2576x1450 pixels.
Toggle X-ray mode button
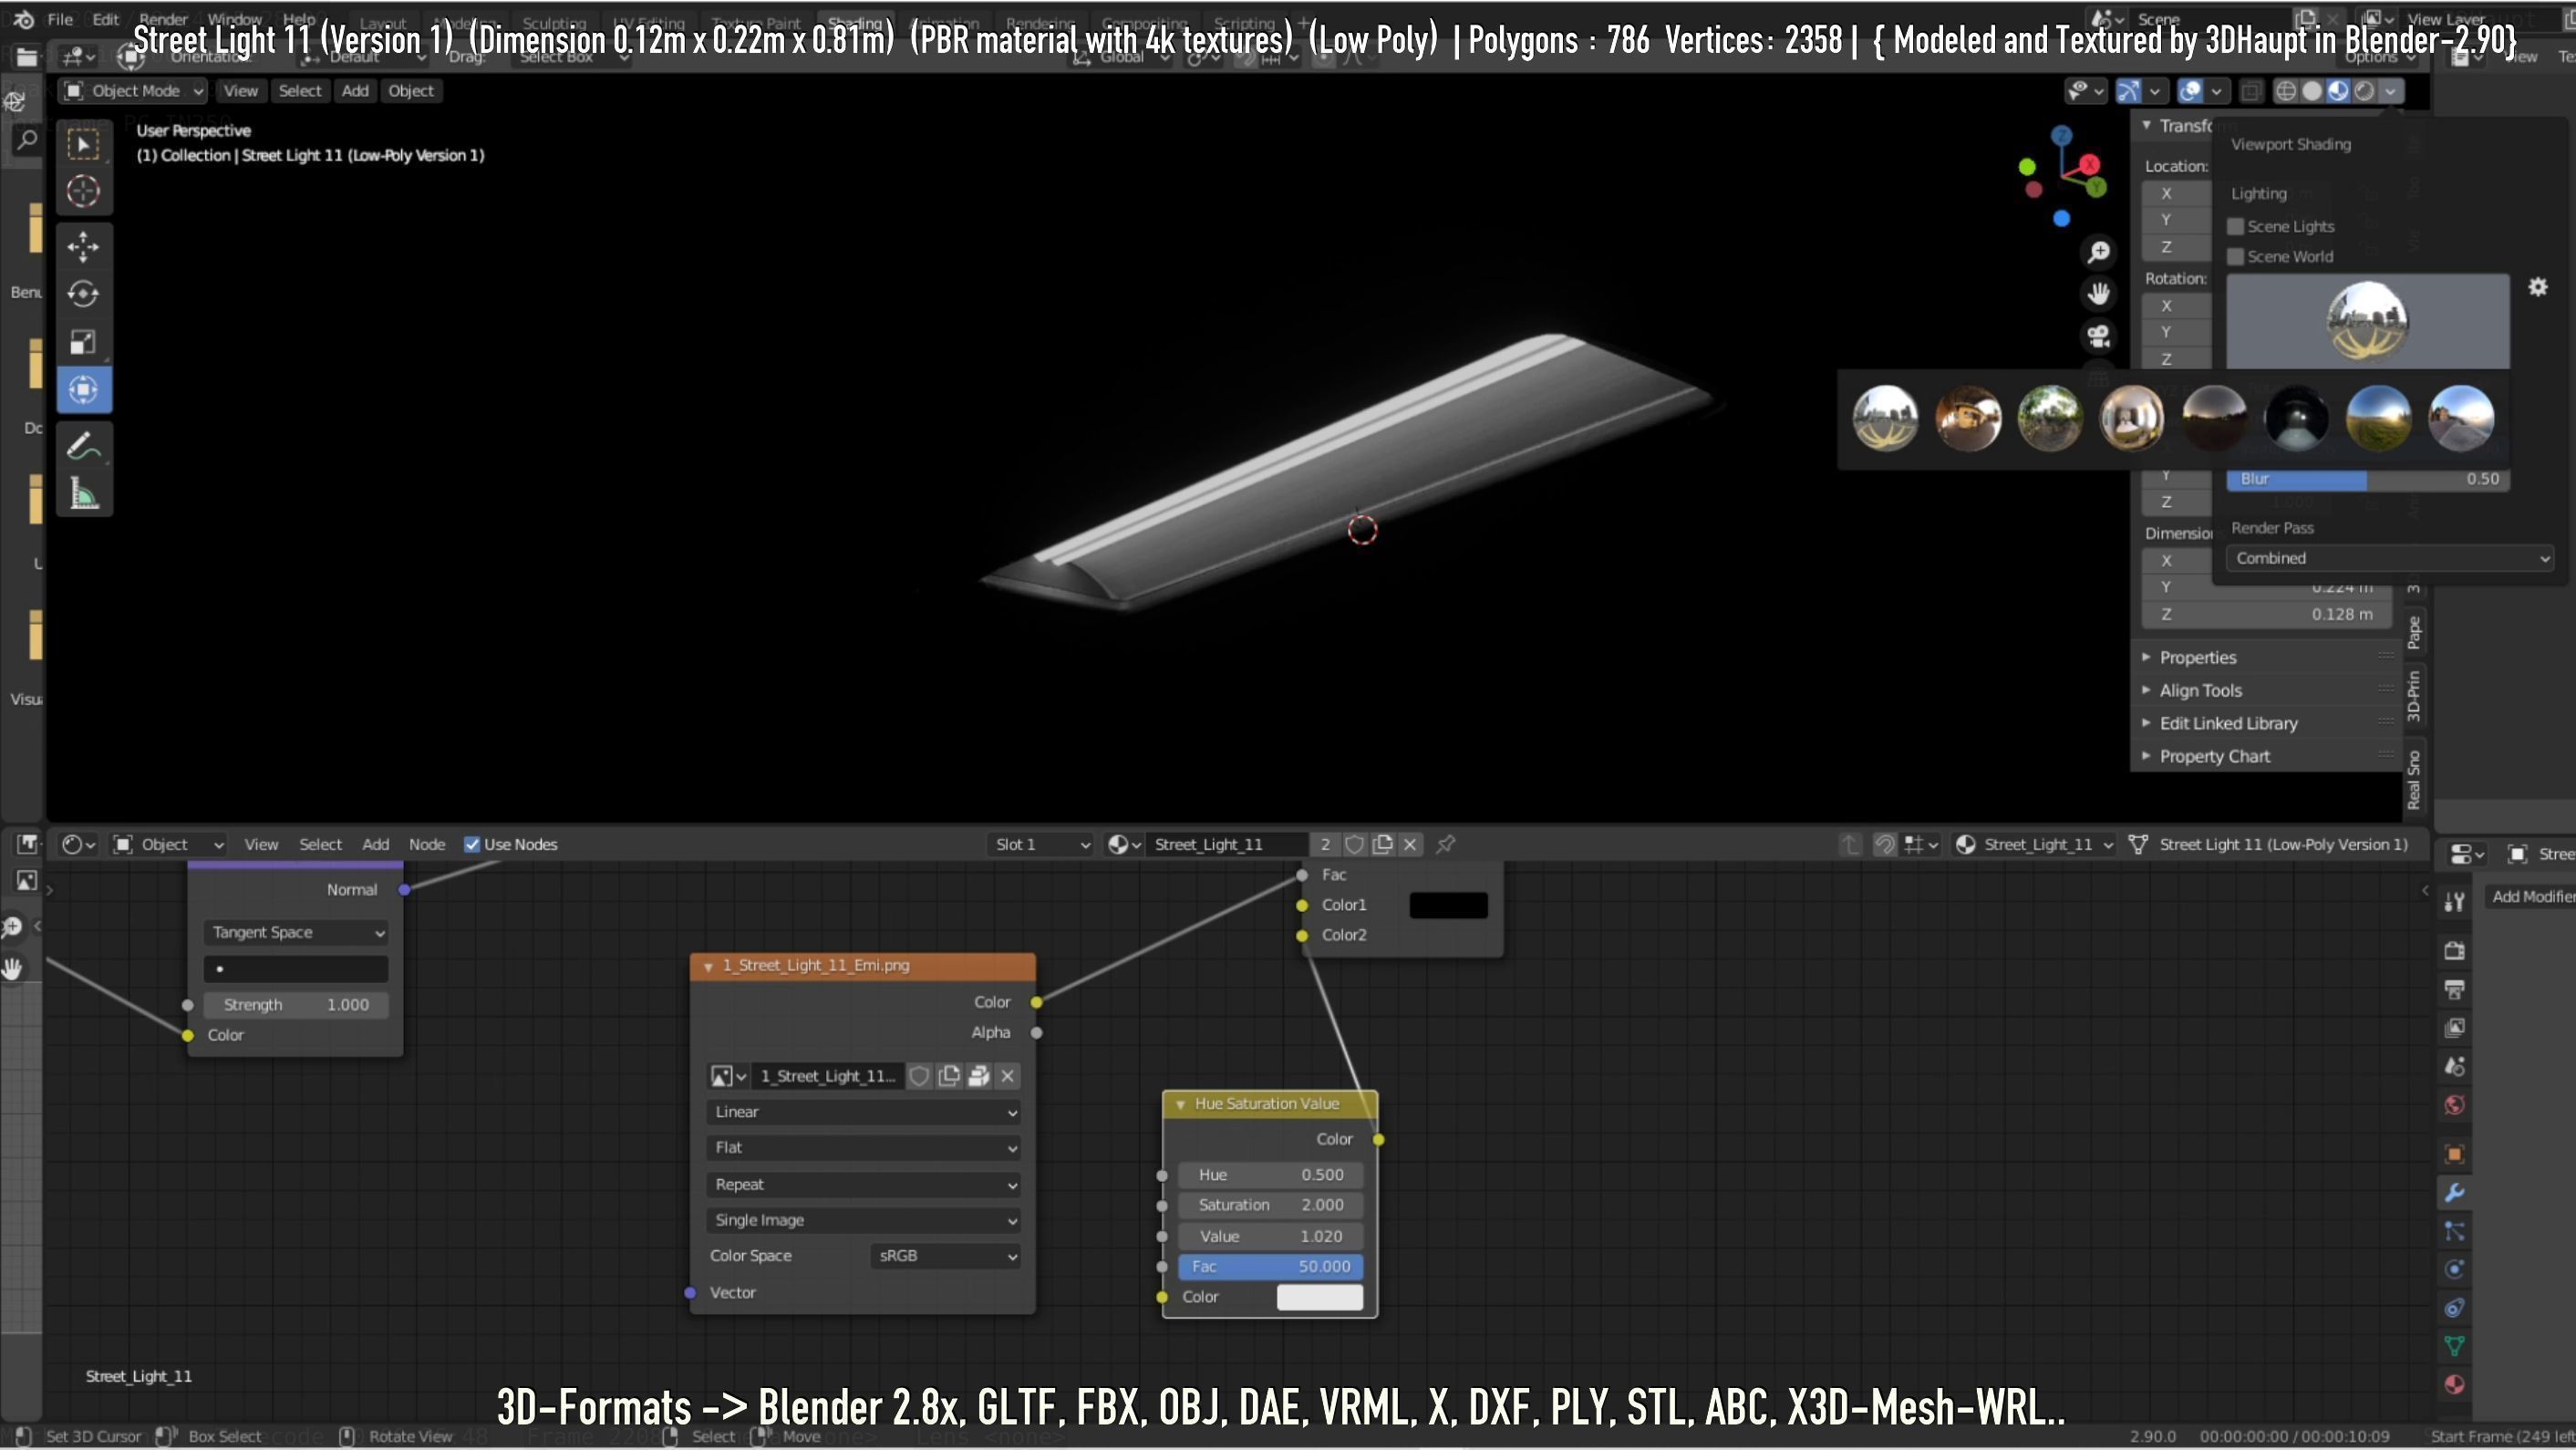pos(2250,91)
